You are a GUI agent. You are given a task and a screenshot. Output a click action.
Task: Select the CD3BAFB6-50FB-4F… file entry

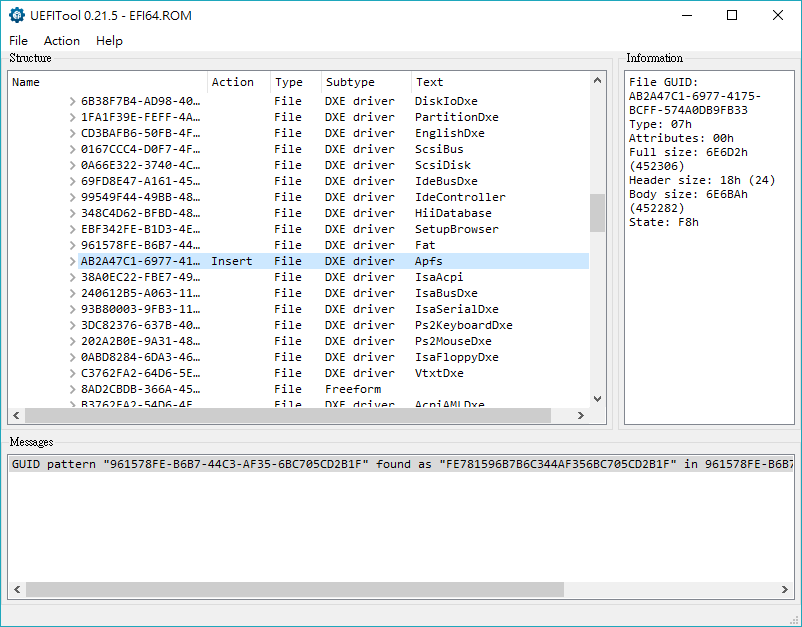(141, 133)
